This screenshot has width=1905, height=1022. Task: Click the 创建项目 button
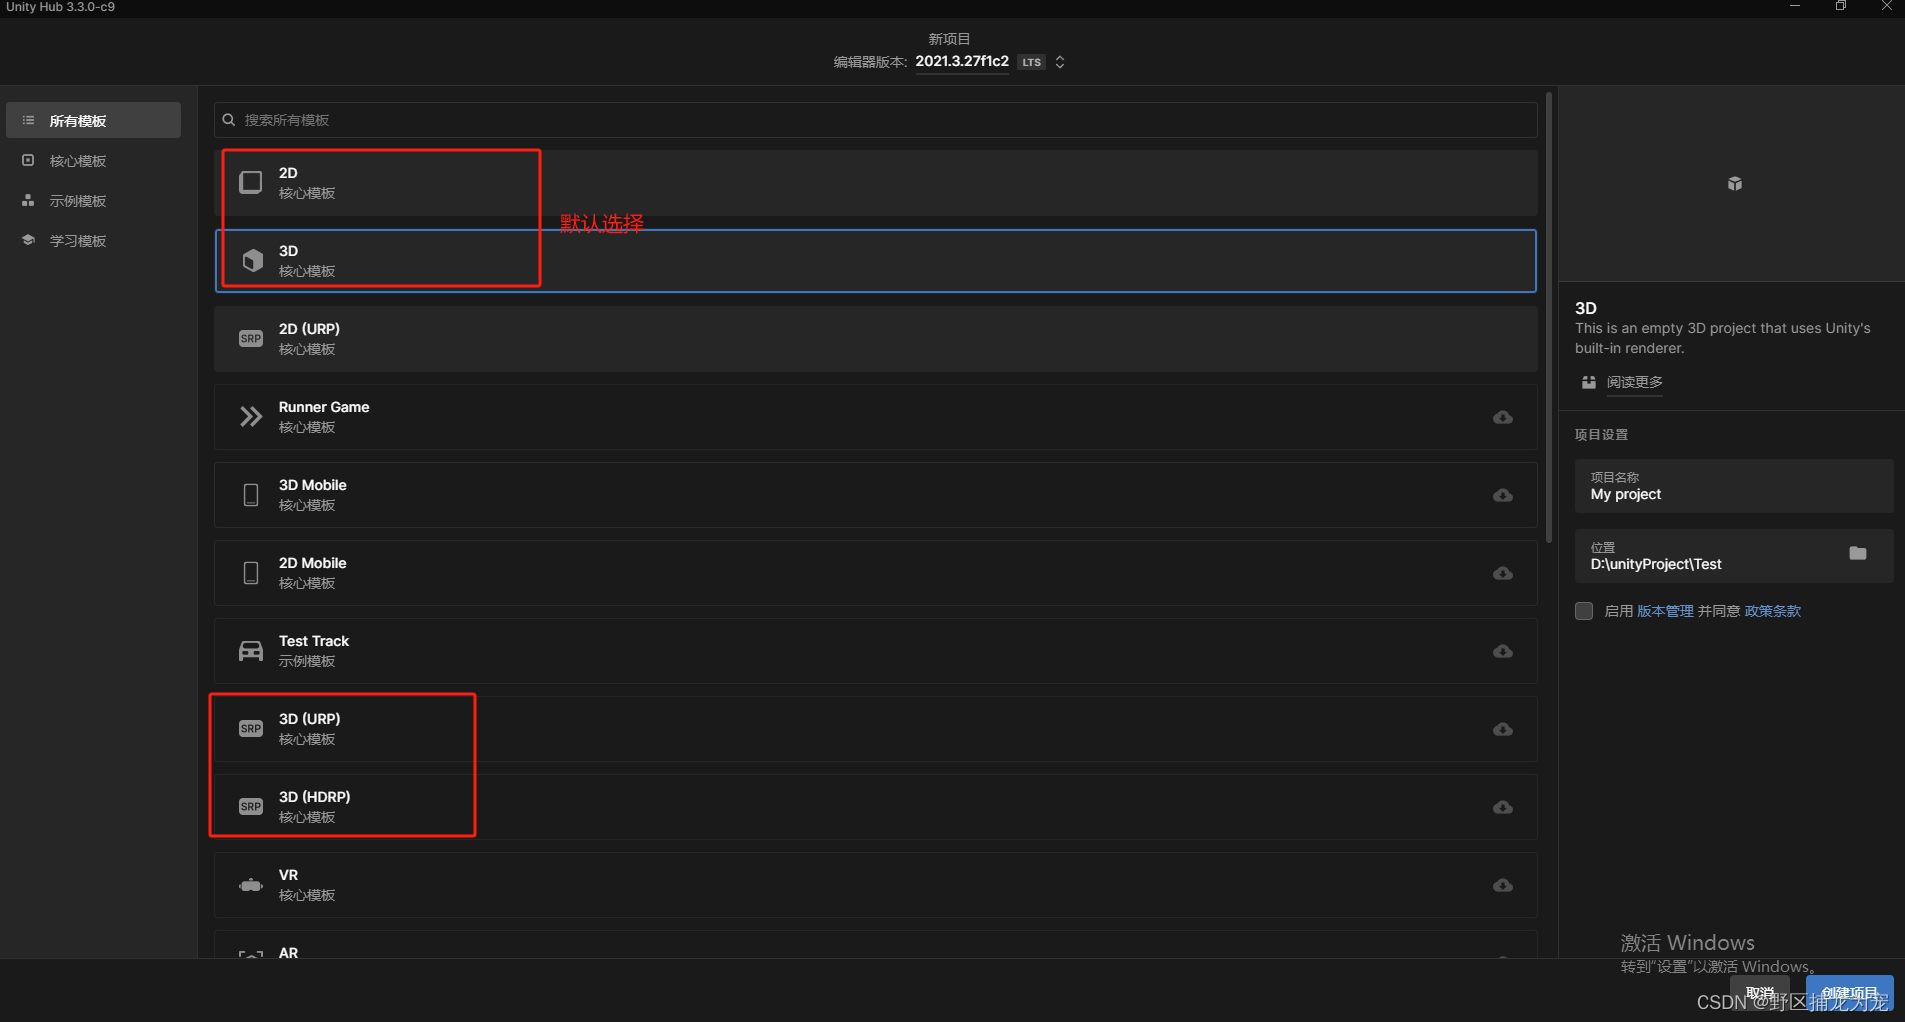(1849, 993)
